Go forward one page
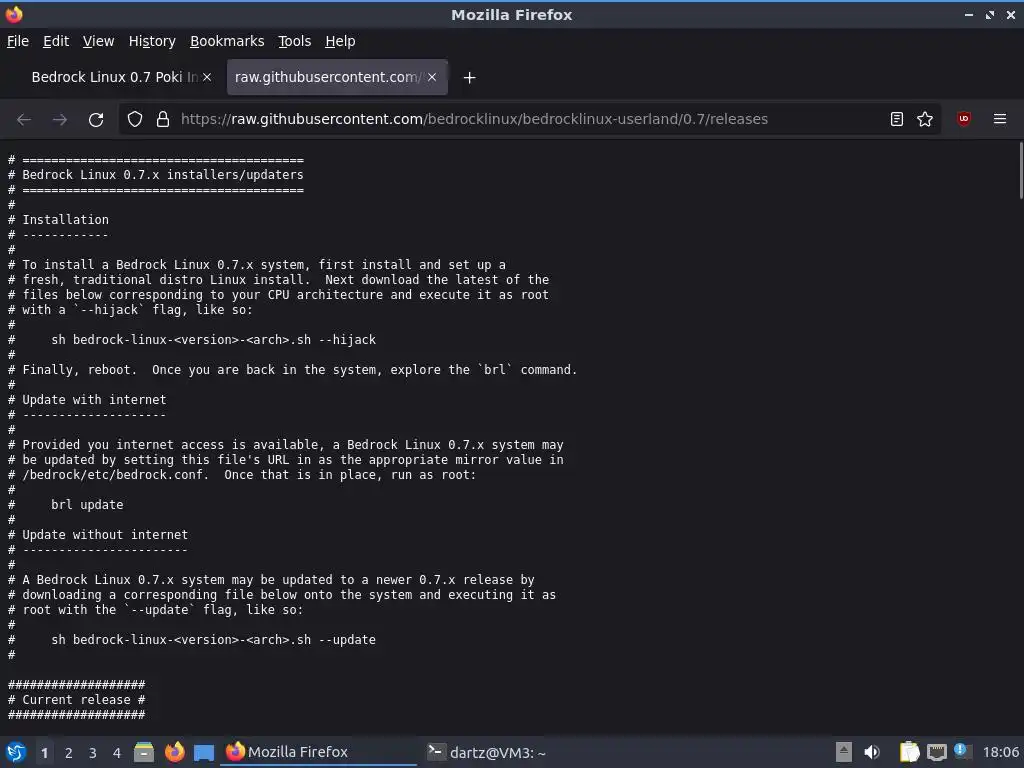Screen dimensions: 1024x768 pyautogui.click(x=59, y=120)
